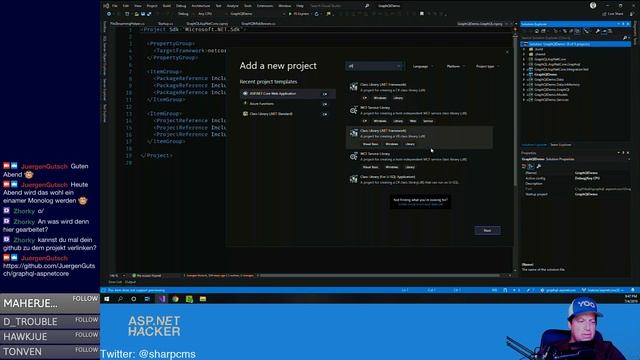Click the Home icon in Solution Explorer toolbar
The image size is (640, 360).
coord(537,31)
